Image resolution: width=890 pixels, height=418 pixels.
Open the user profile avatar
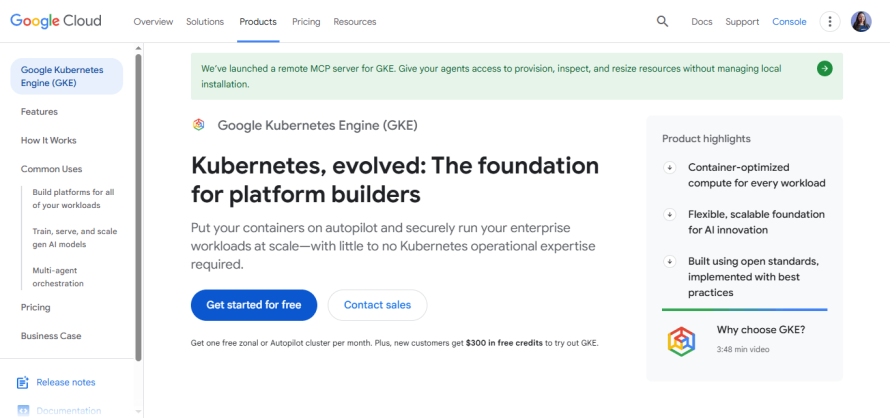click(x=861, y=22)
